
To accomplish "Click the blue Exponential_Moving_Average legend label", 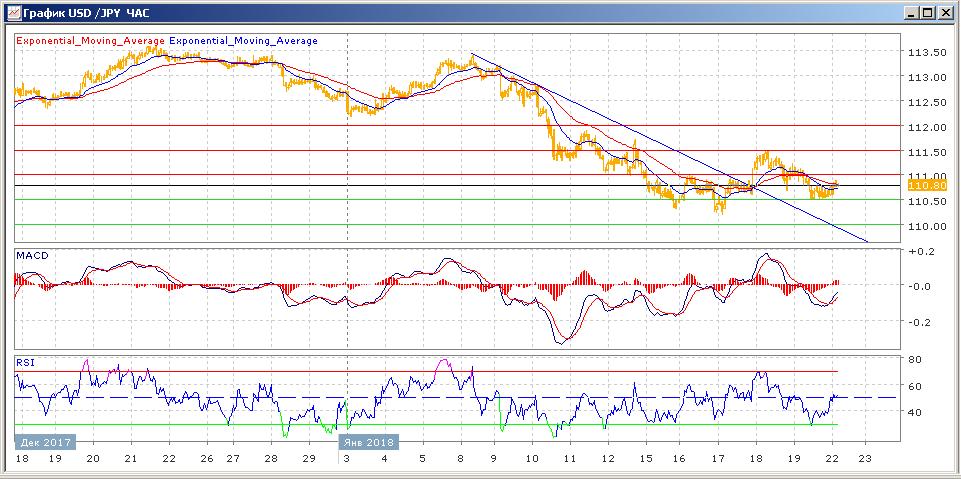I will 243,41.
